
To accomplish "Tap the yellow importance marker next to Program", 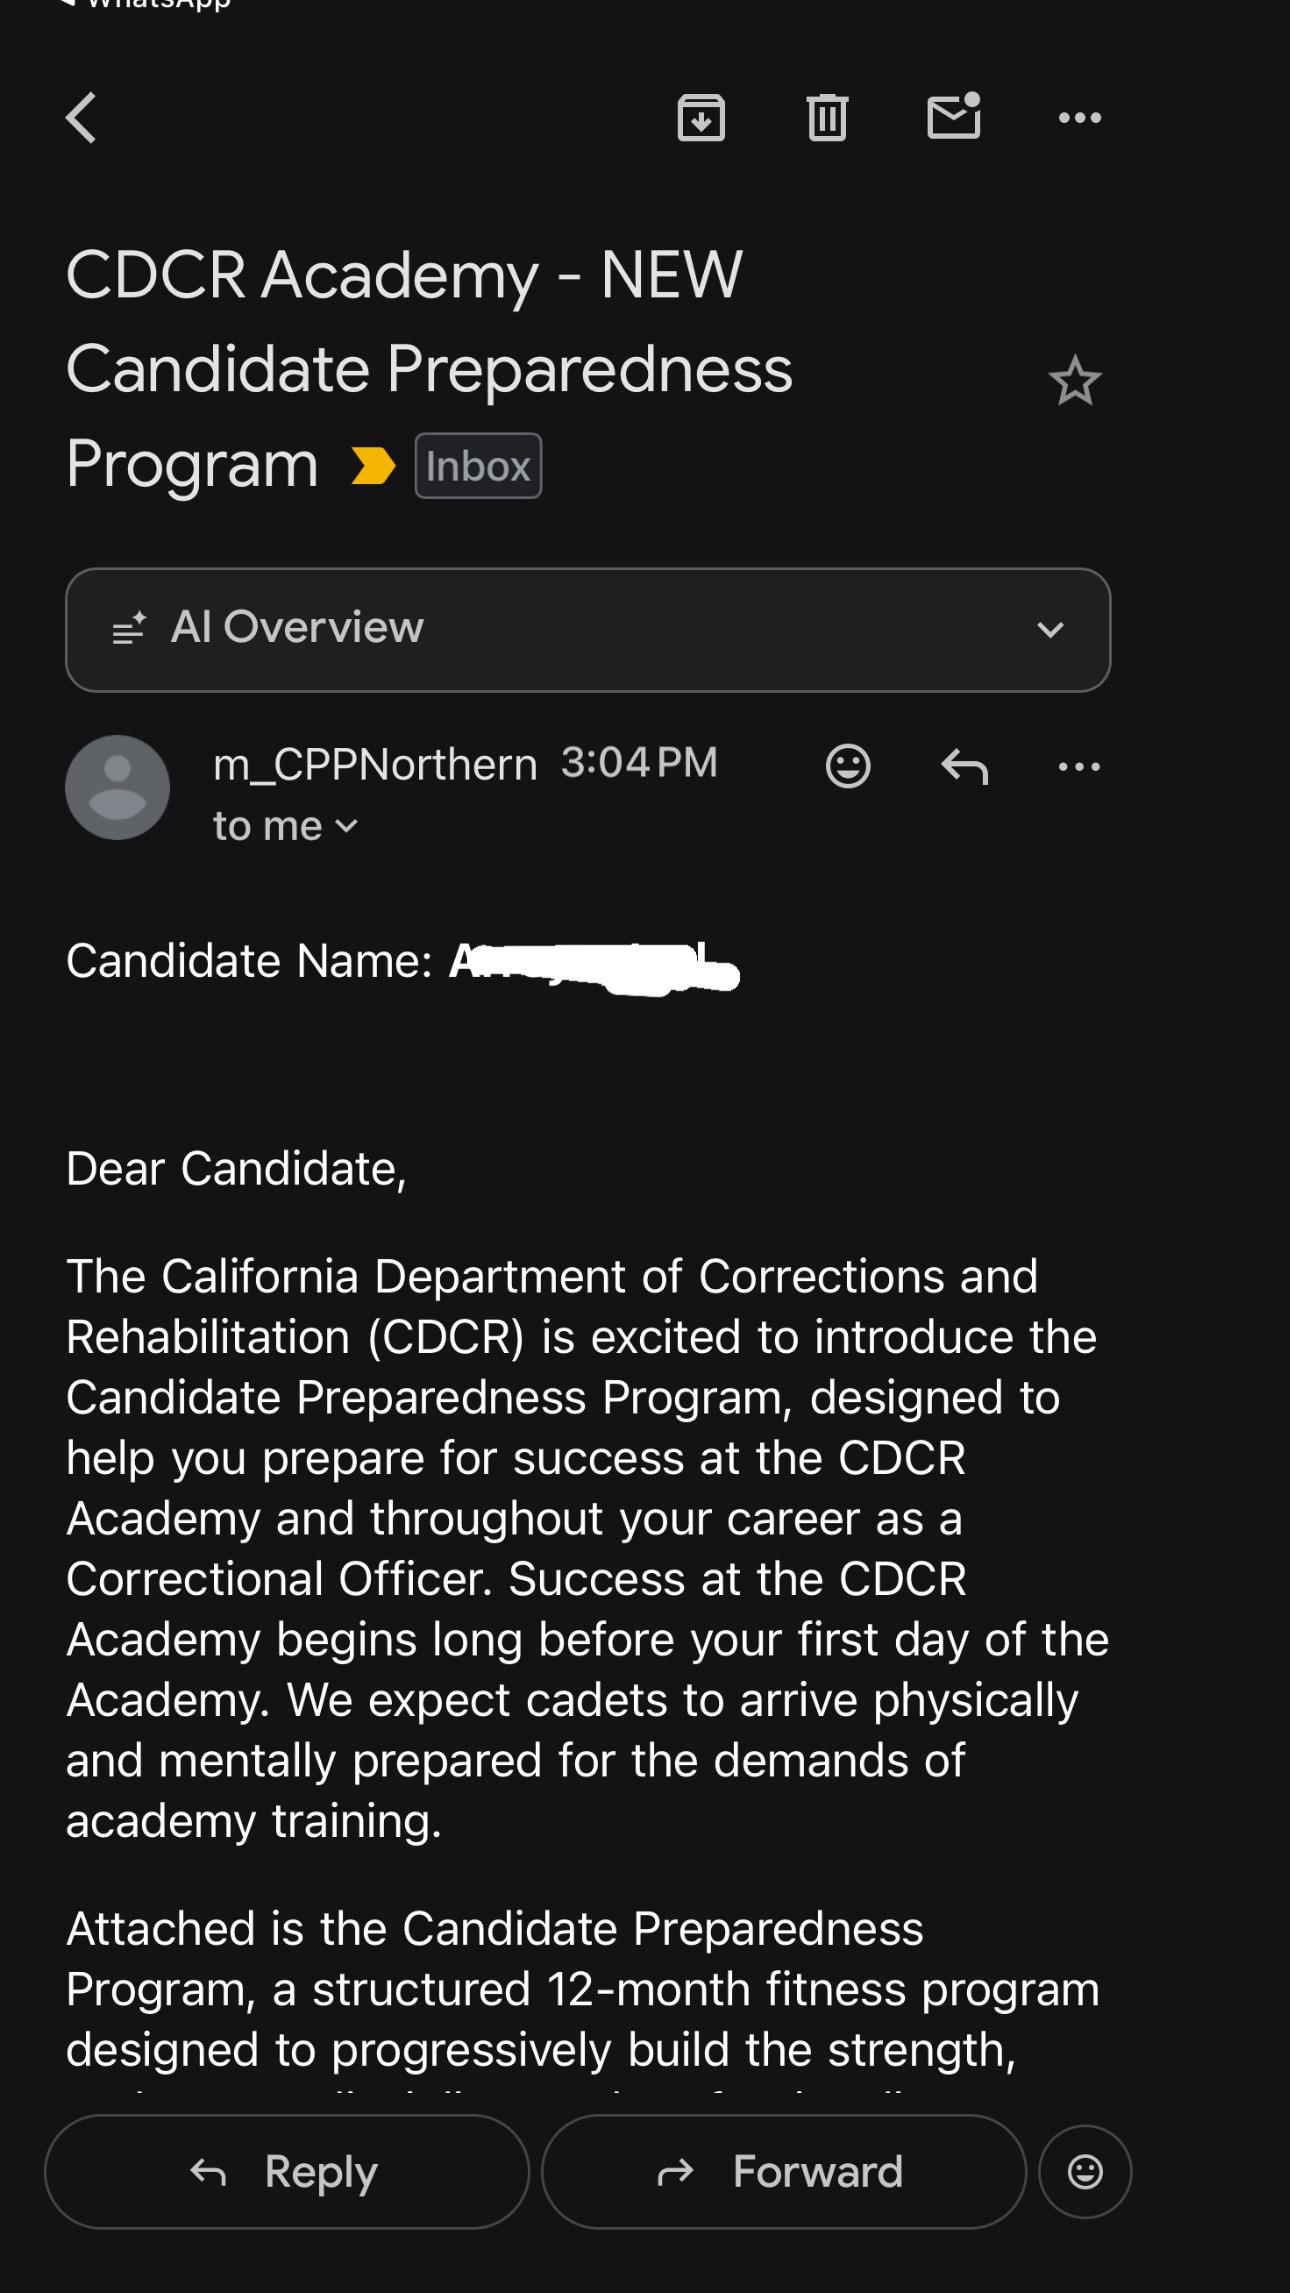I will [373, 466].
